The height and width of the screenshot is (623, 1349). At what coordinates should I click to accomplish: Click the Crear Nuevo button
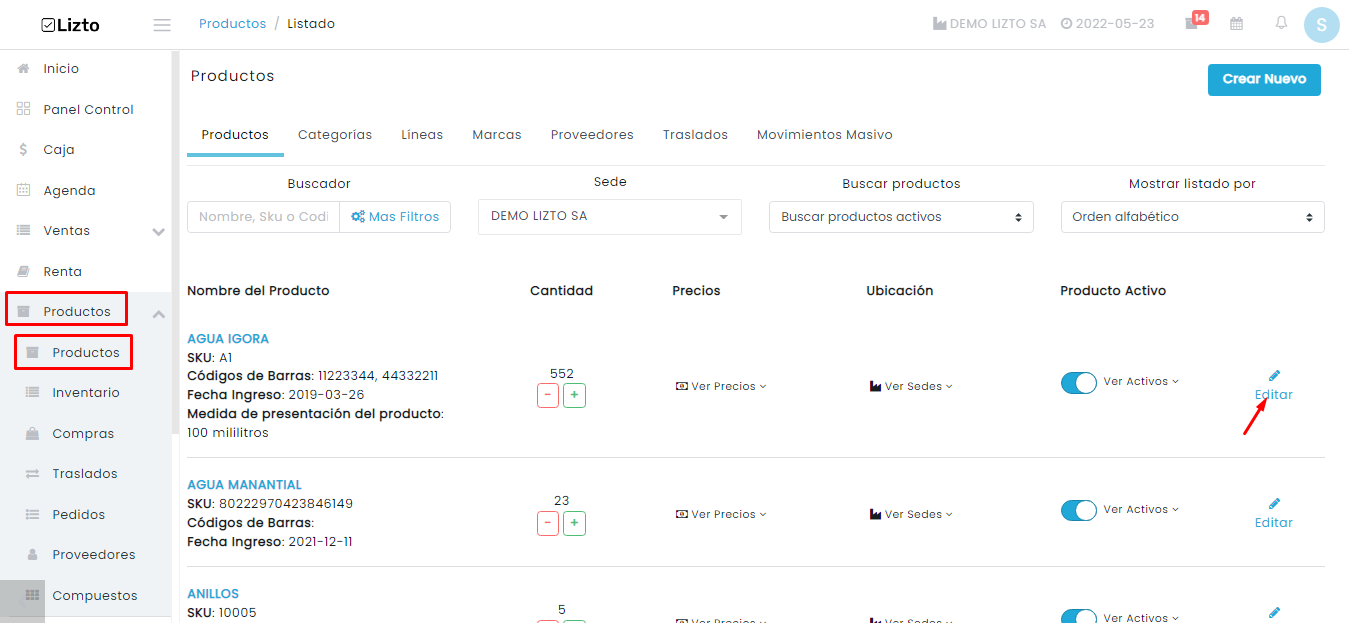tap(1264, 79)
